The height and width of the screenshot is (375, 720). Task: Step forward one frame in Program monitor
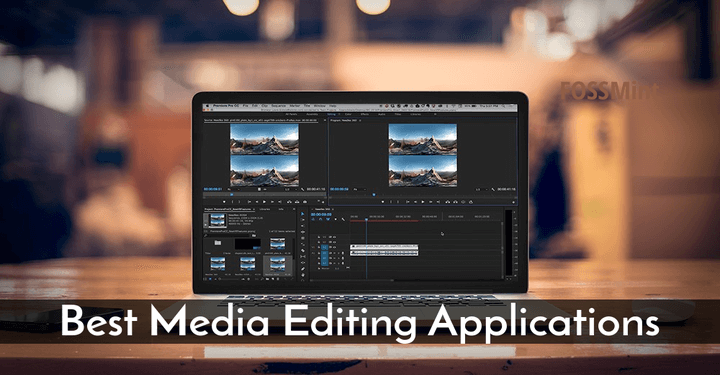(x=431, y=202)
